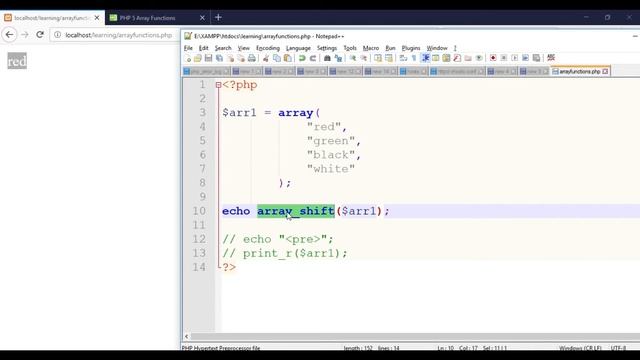The height and width of the screenshot is (360, 640).
Task: Click the highlighted array_shift function name
Action: 296,211
